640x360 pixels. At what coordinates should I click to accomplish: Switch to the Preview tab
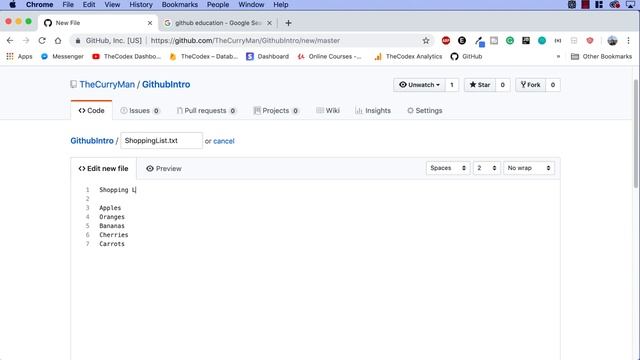pyautogui.click(x=164, y=169)
